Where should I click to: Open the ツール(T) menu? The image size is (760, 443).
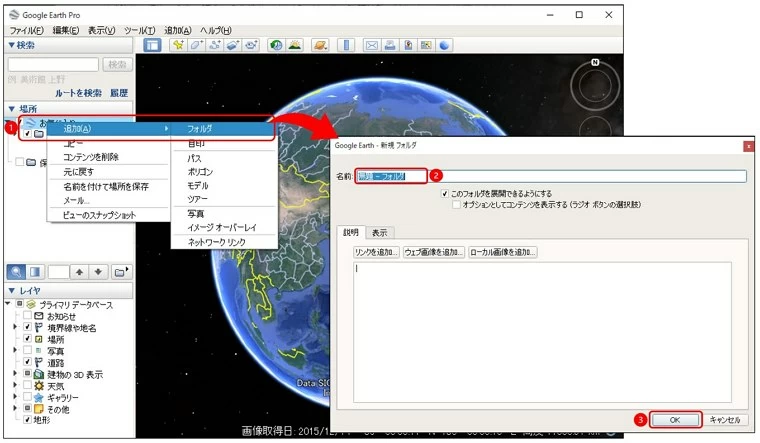pos(140,30)
